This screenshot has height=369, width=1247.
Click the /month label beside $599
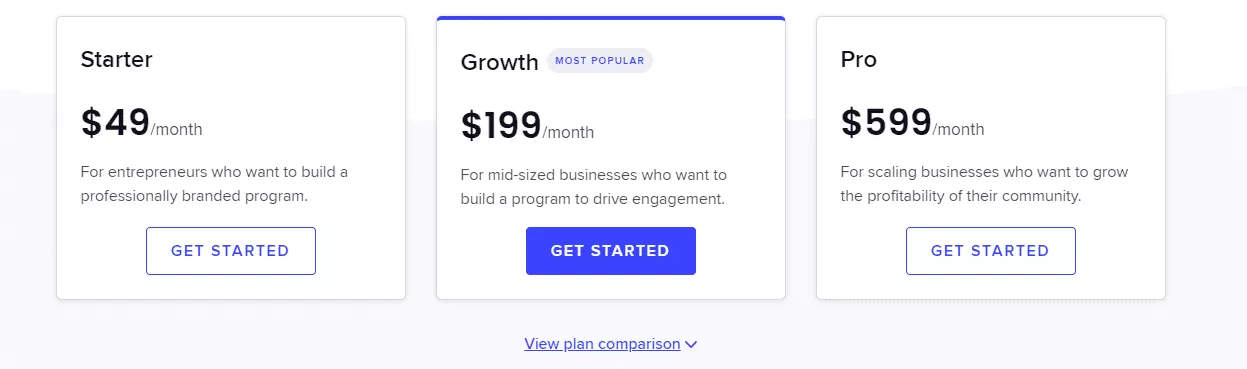tap(959, 129)
